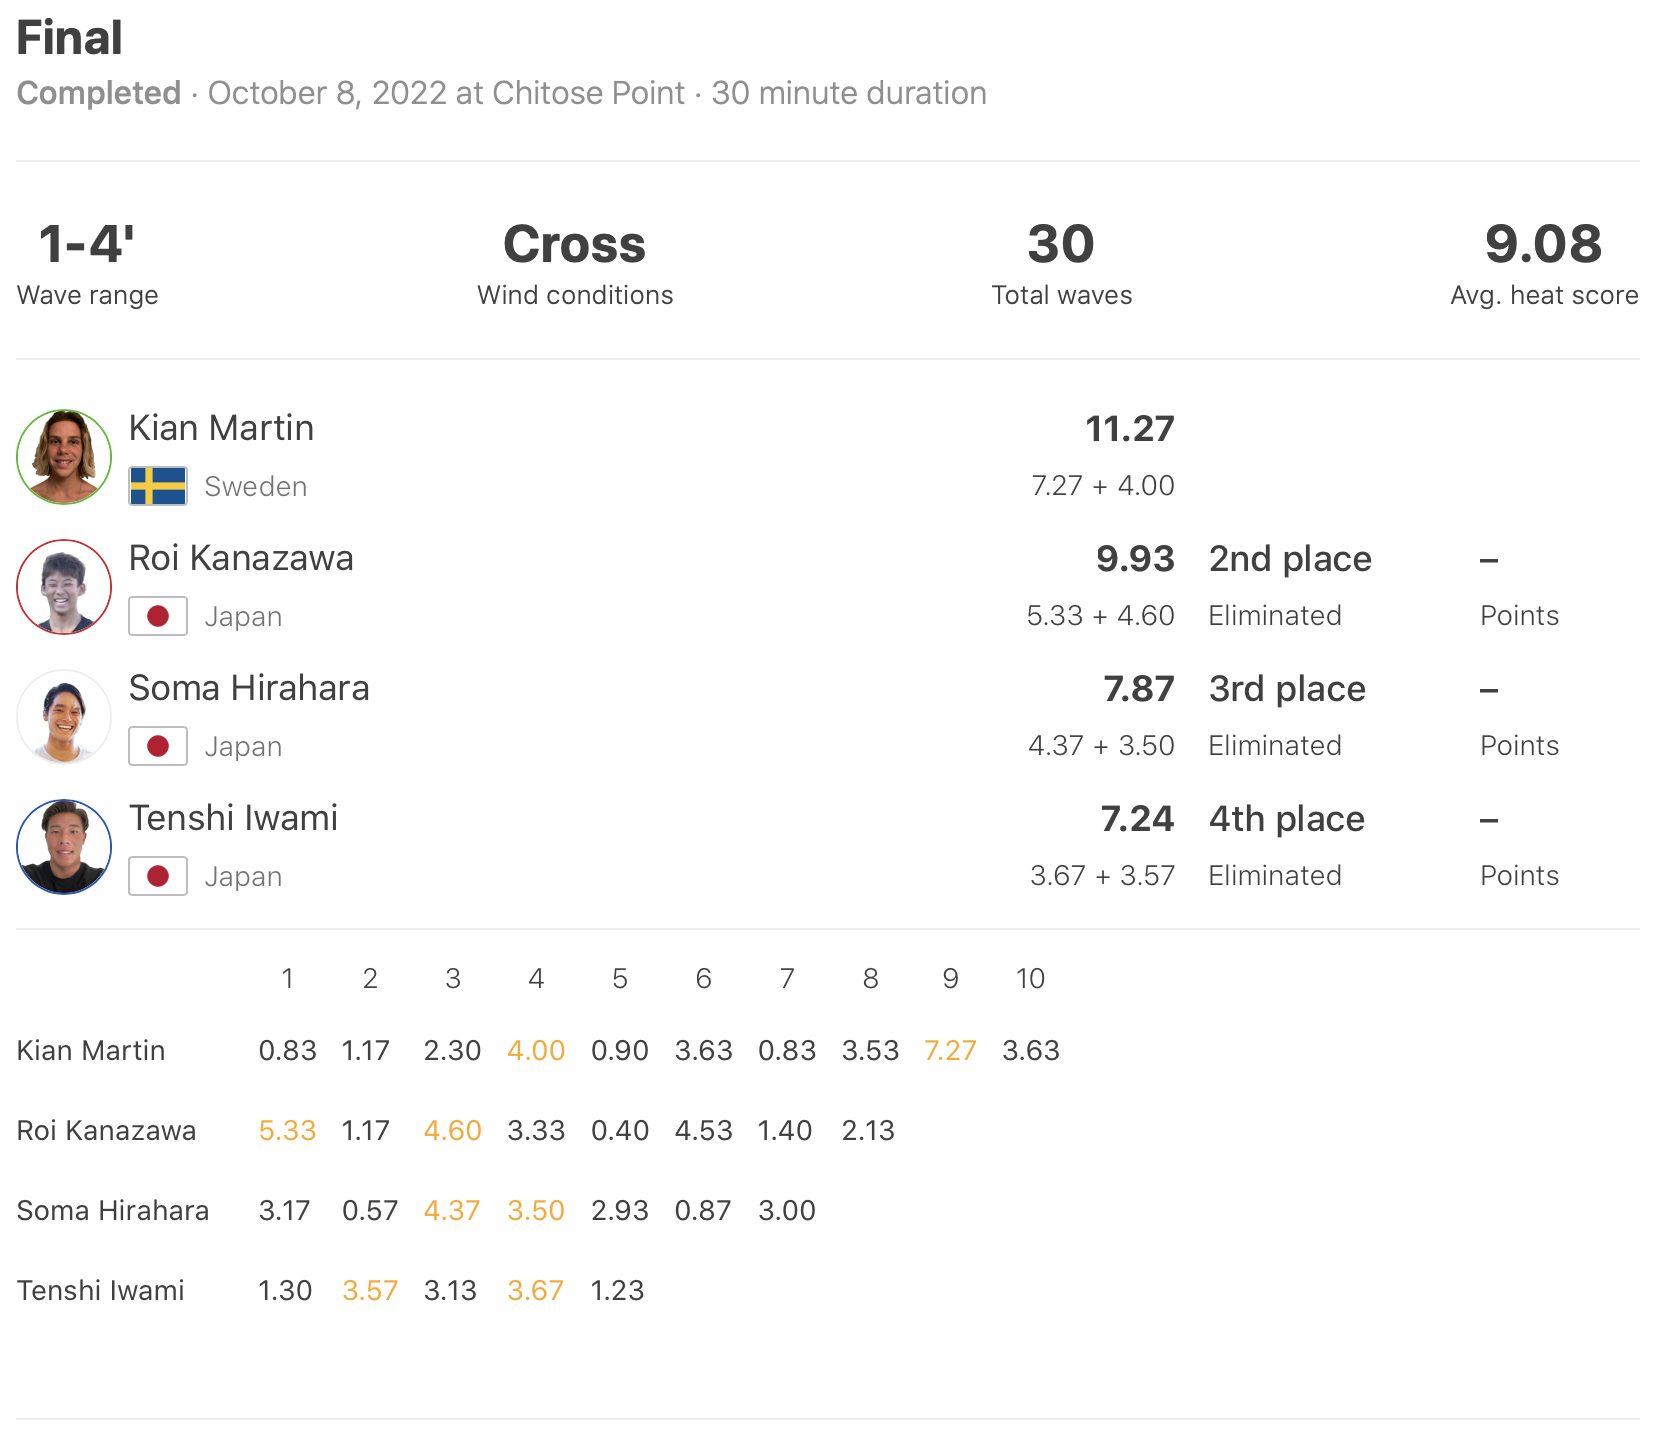Click Japan flag under Soma Hirahara
Image resolution: width=1666 pixels, height=1436 pixels.
158,746
